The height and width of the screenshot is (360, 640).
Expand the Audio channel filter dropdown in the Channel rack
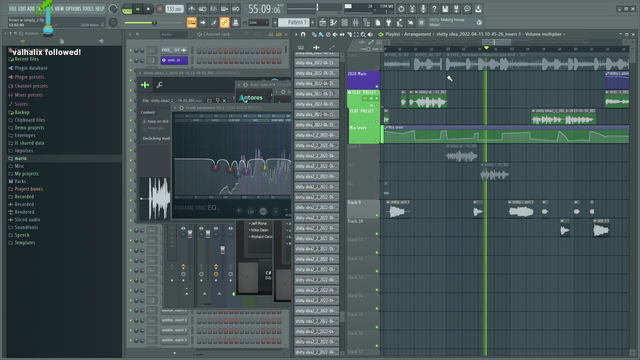click(173, 34)
